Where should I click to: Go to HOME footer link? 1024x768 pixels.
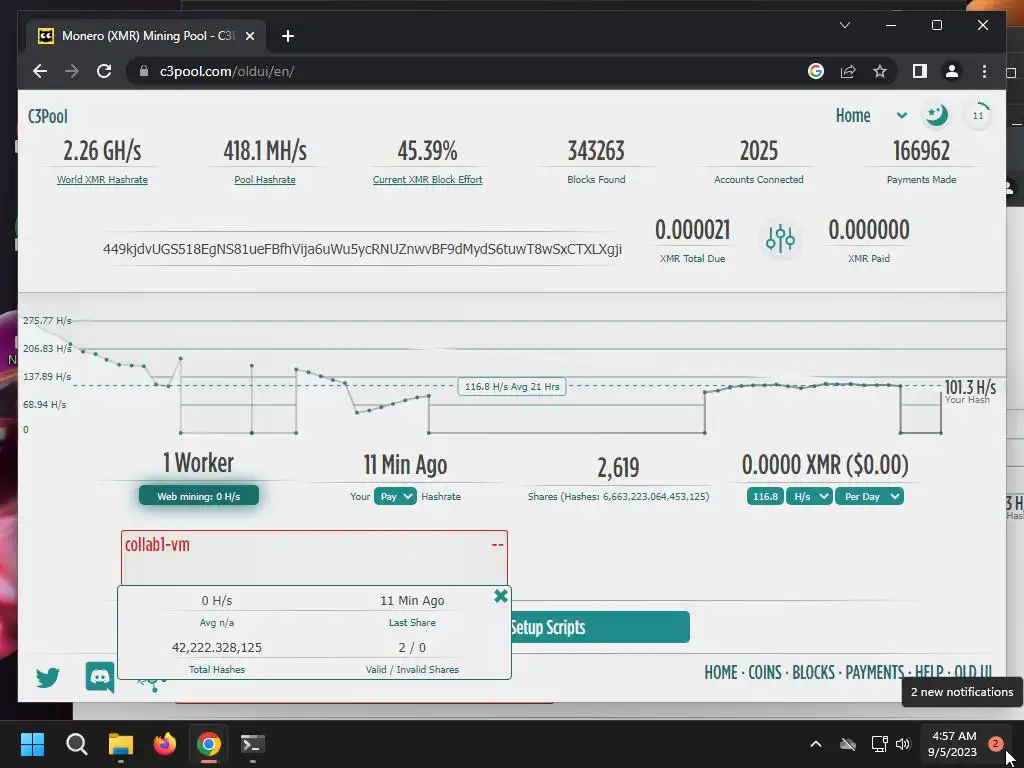[720, 673]
